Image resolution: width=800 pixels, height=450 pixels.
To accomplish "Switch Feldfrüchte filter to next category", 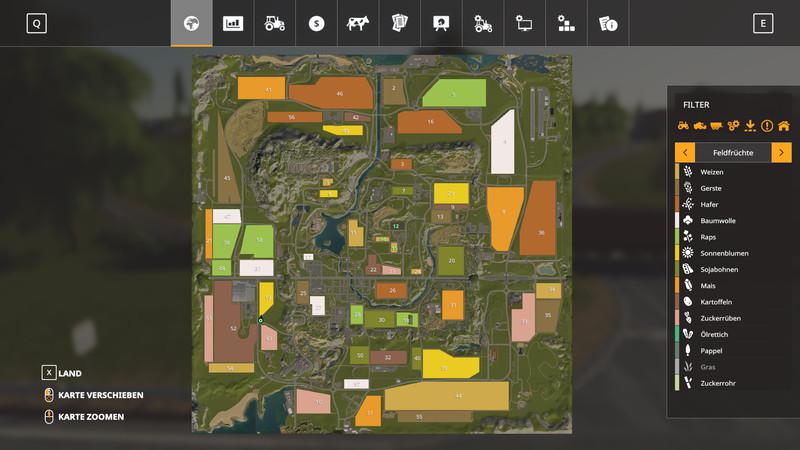I will click(782, 153).
